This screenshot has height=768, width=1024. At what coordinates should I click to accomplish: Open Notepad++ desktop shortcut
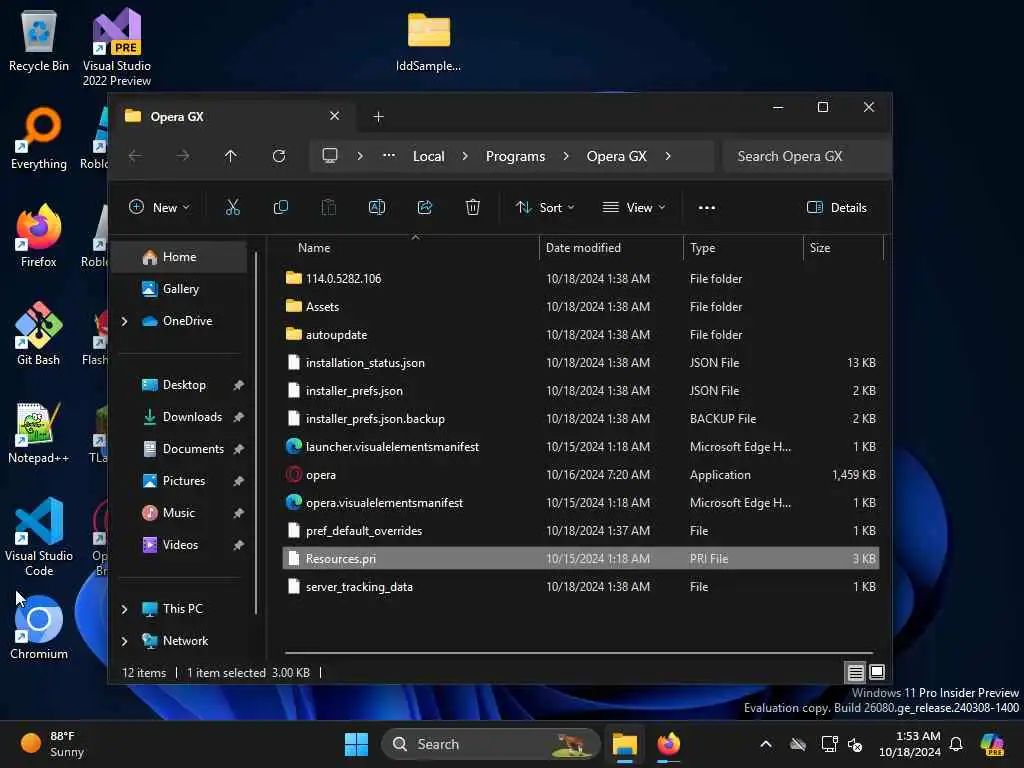click(39, 432)
